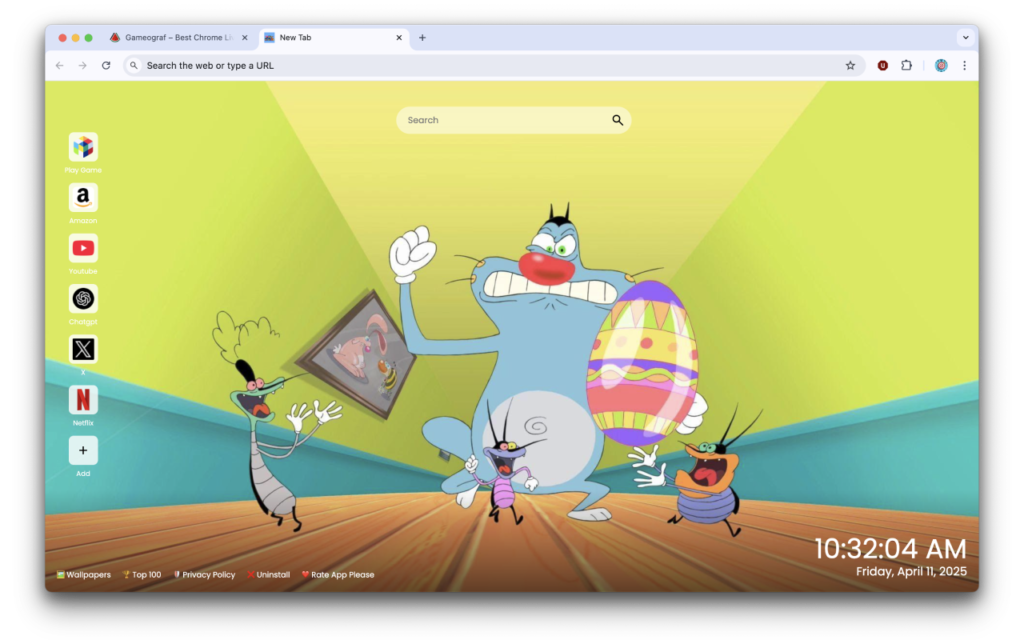Open the Chrome three-dot menu
This screenshot has height=640, width=1024.
(x=965, y=65)
